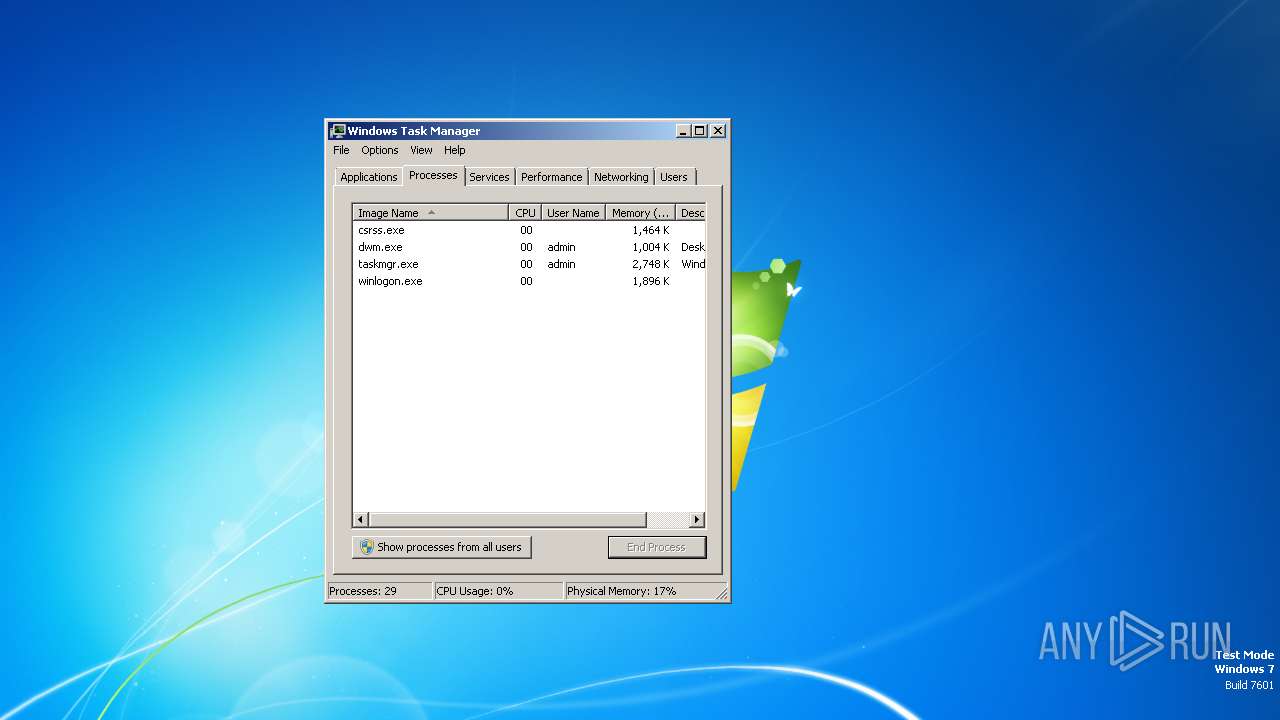Click admin user name for dwm.exe
Screen dimensions: 1280x720
click(561, 247)
